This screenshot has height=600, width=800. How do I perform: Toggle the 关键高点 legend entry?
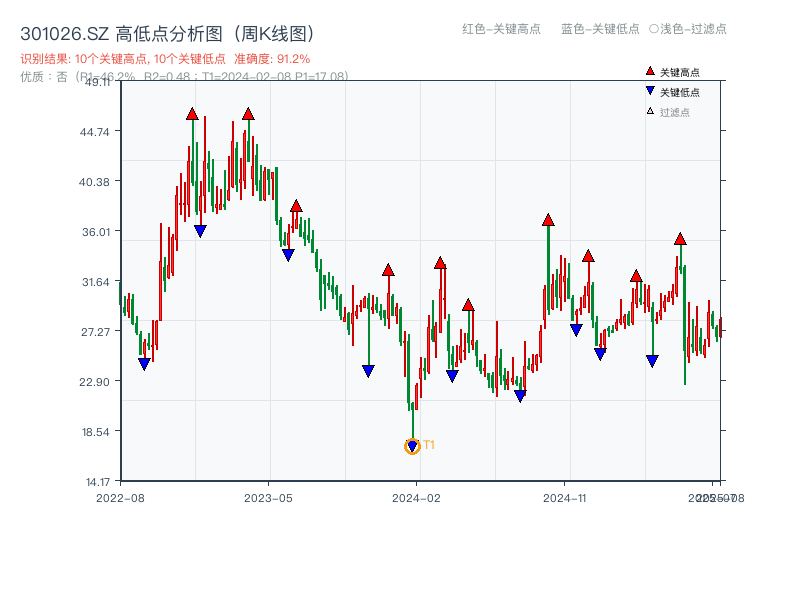[680, 70]
